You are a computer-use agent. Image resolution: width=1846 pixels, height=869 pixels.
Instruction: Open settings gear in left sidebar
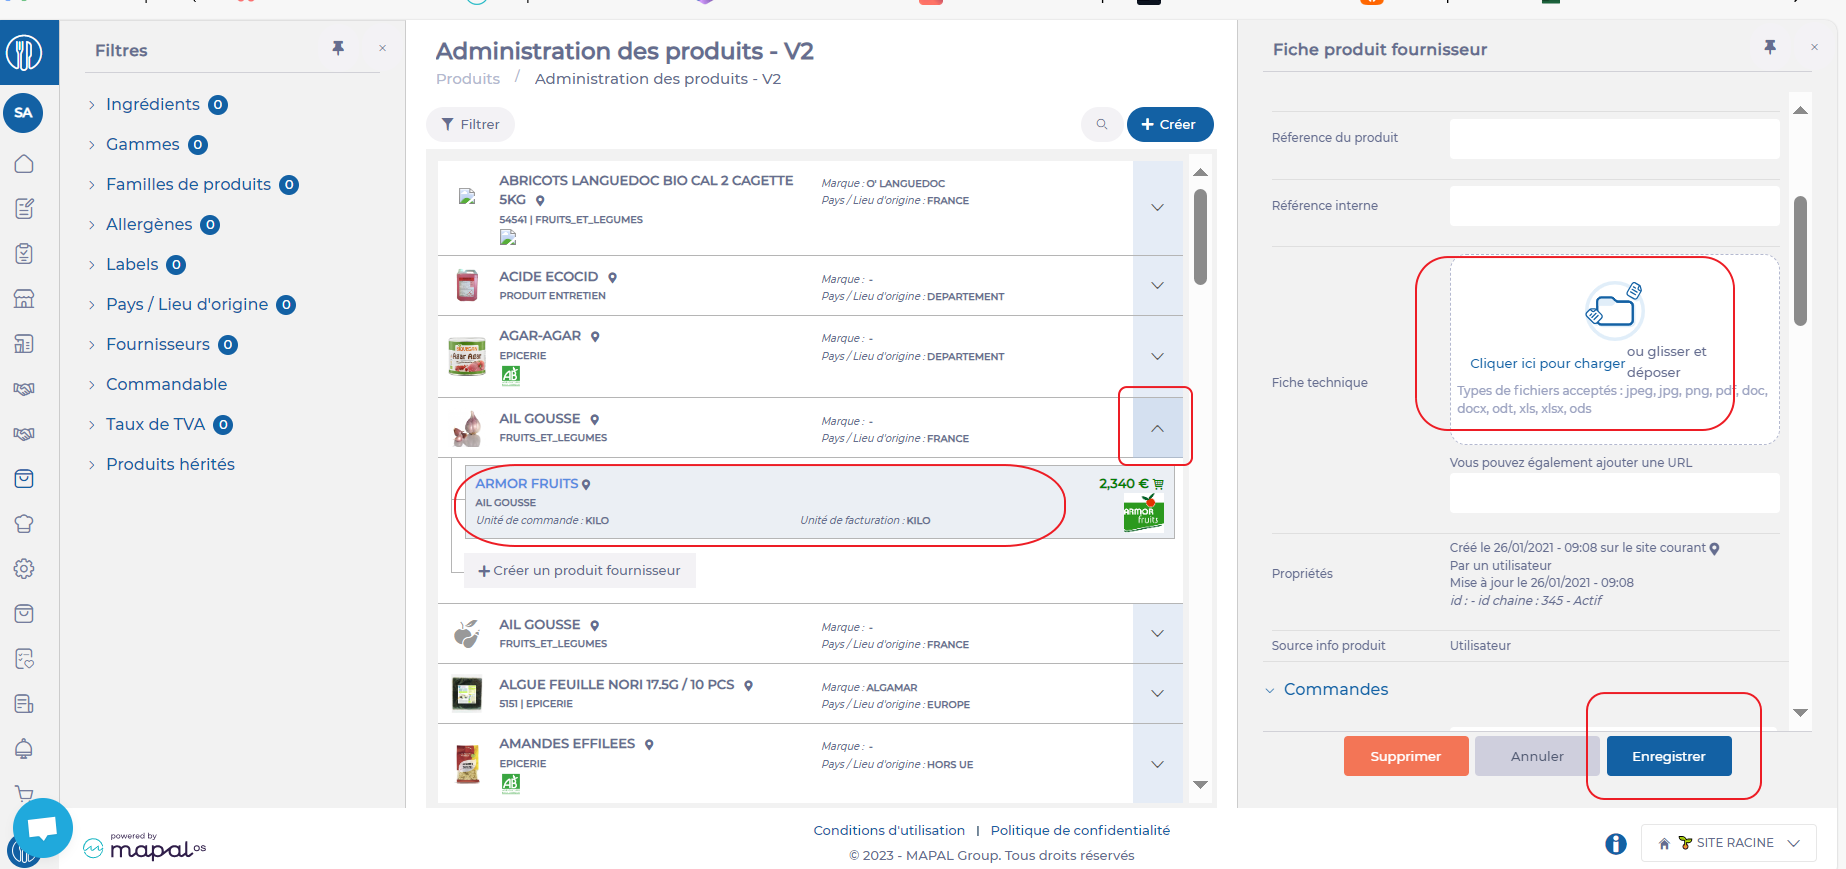point(24,569)
